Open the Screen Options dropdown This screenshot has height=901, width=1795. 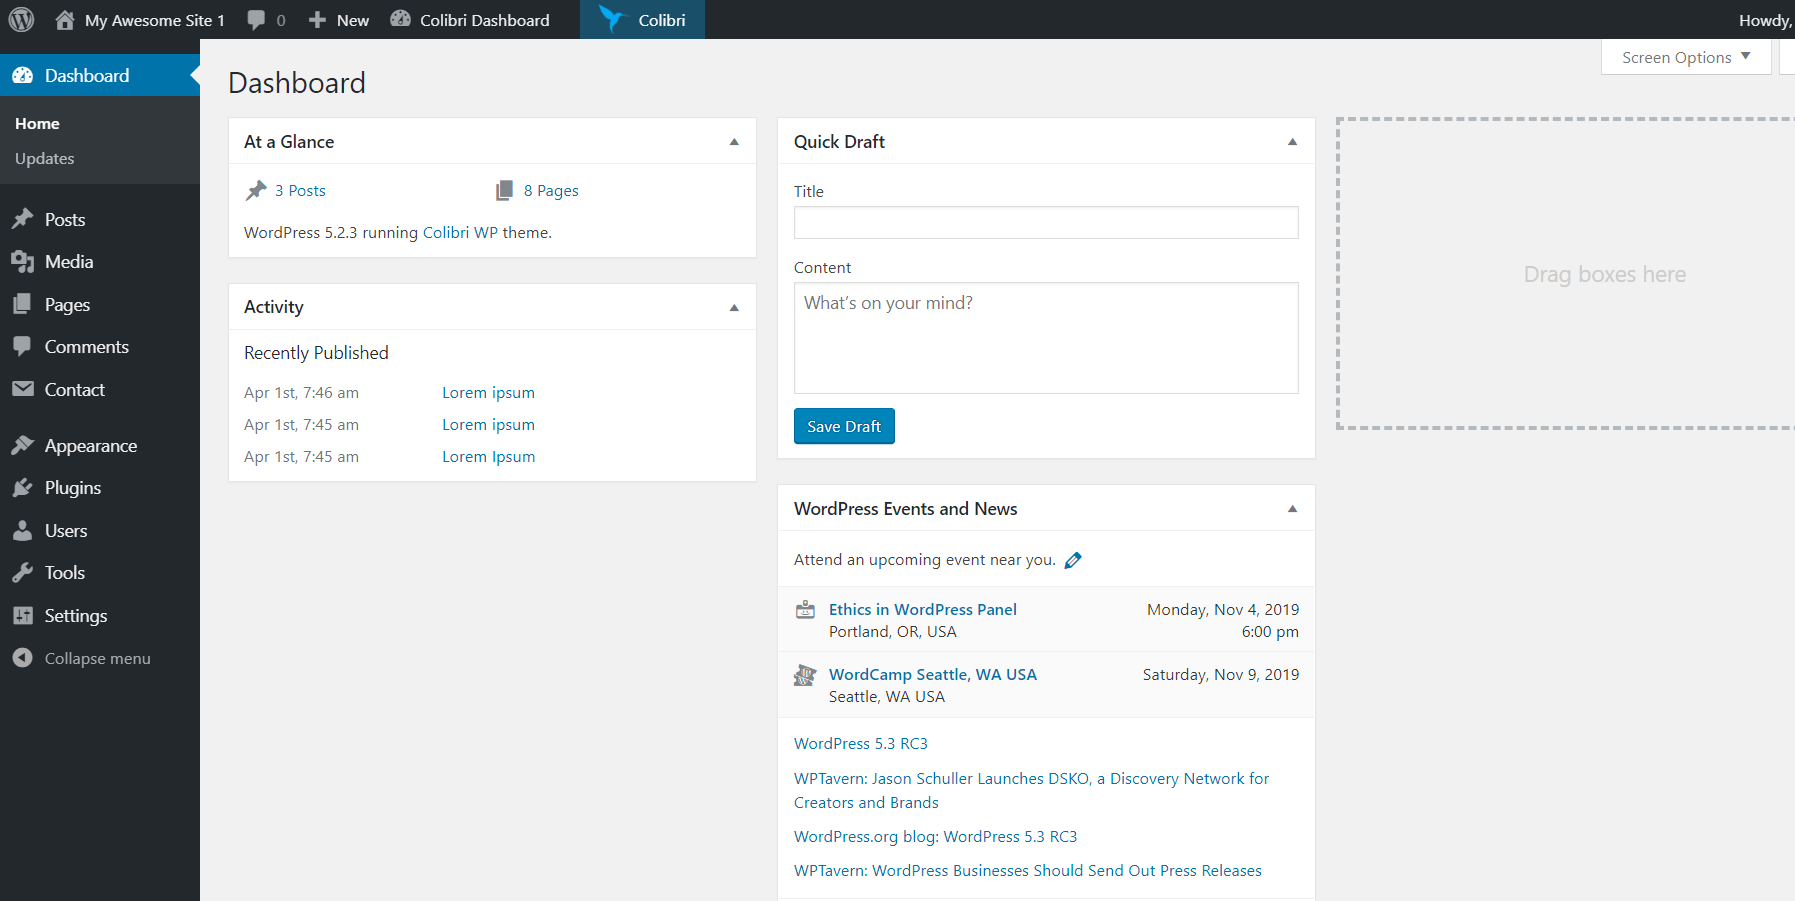tap(1684, 57)
